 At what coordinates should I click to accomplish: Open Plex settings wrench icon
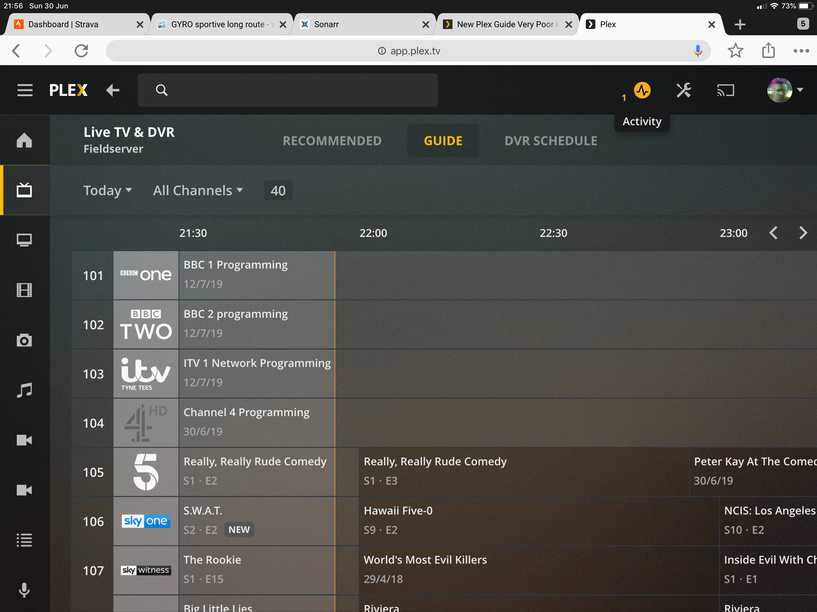click(x=684, y=90)
